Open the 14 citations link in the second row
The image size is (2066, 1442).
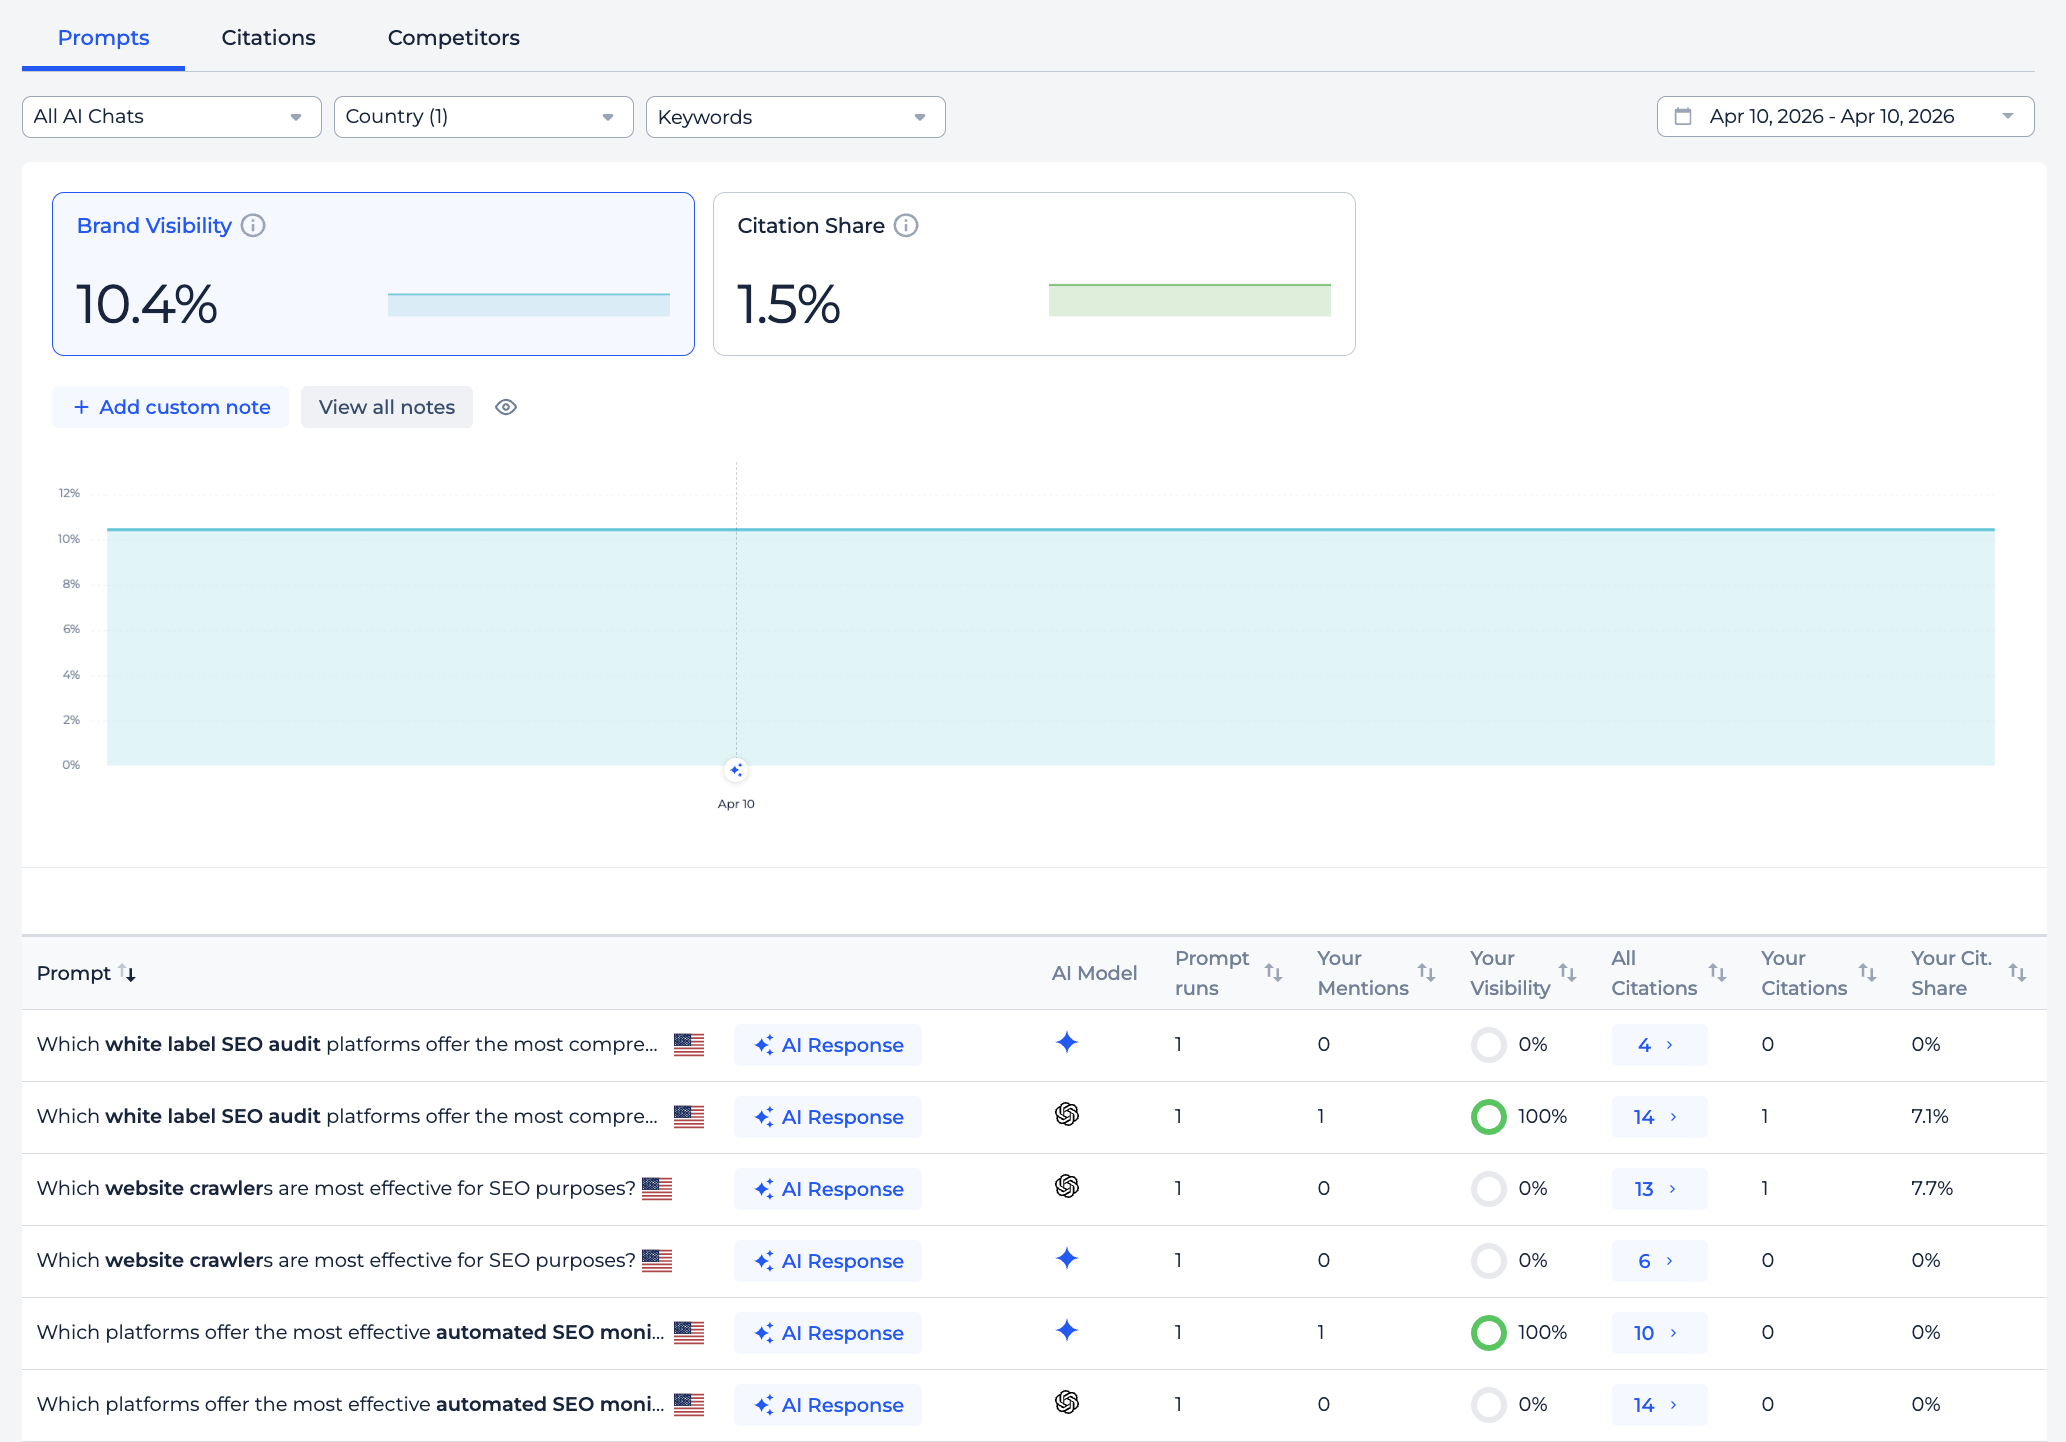click(1657, 1117)
